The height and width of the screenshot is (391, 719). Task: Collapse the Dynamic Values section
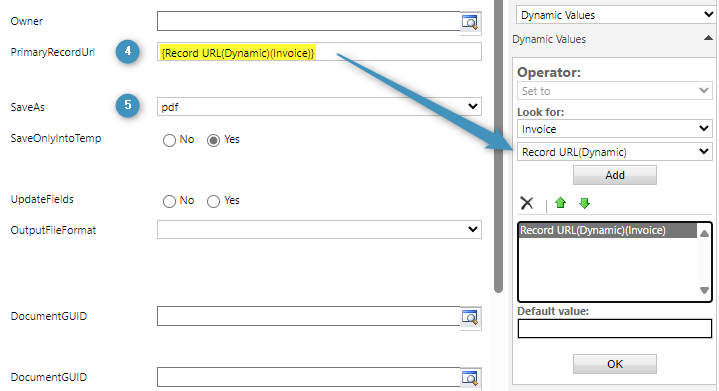pyautogui.click(x=708, y=39)
